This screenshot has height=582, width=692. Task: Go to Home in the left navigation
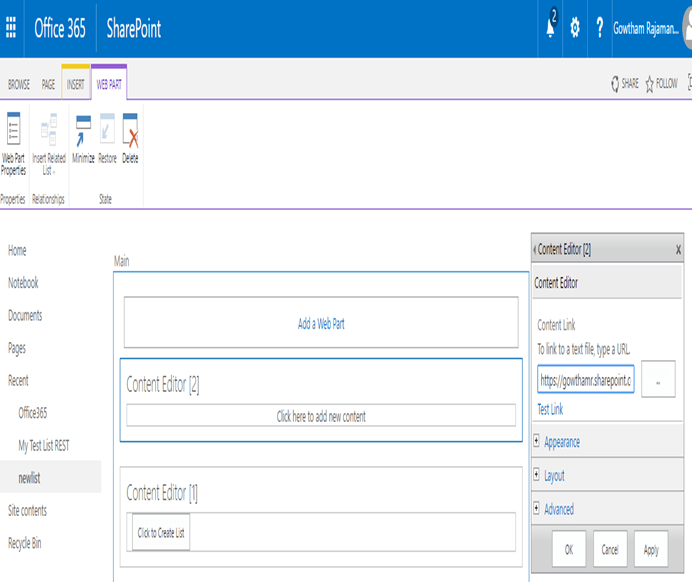point(17,250)
